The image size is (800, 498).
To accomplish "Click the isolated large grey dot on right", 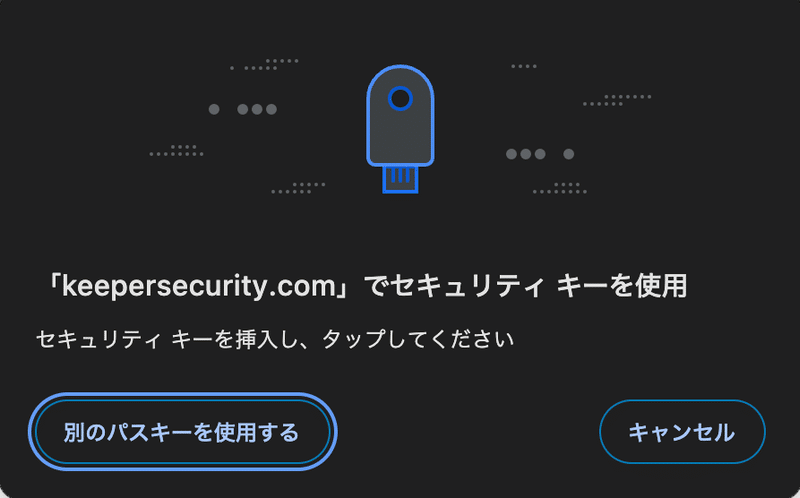I will click(569, 154).
